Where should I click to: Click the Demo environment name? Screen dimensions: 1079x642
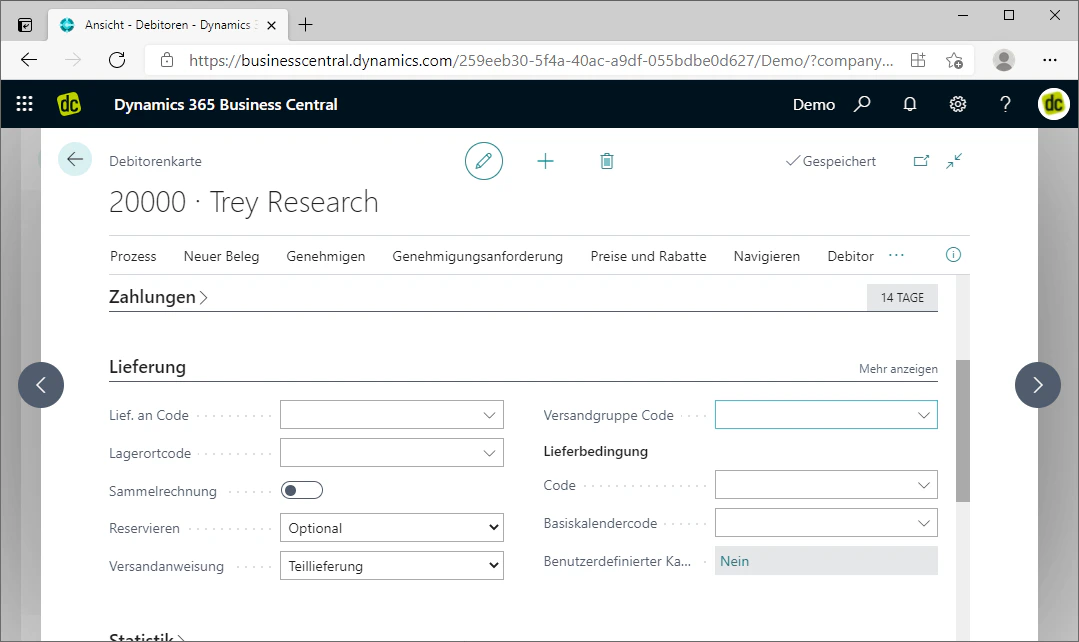[813, 105]
